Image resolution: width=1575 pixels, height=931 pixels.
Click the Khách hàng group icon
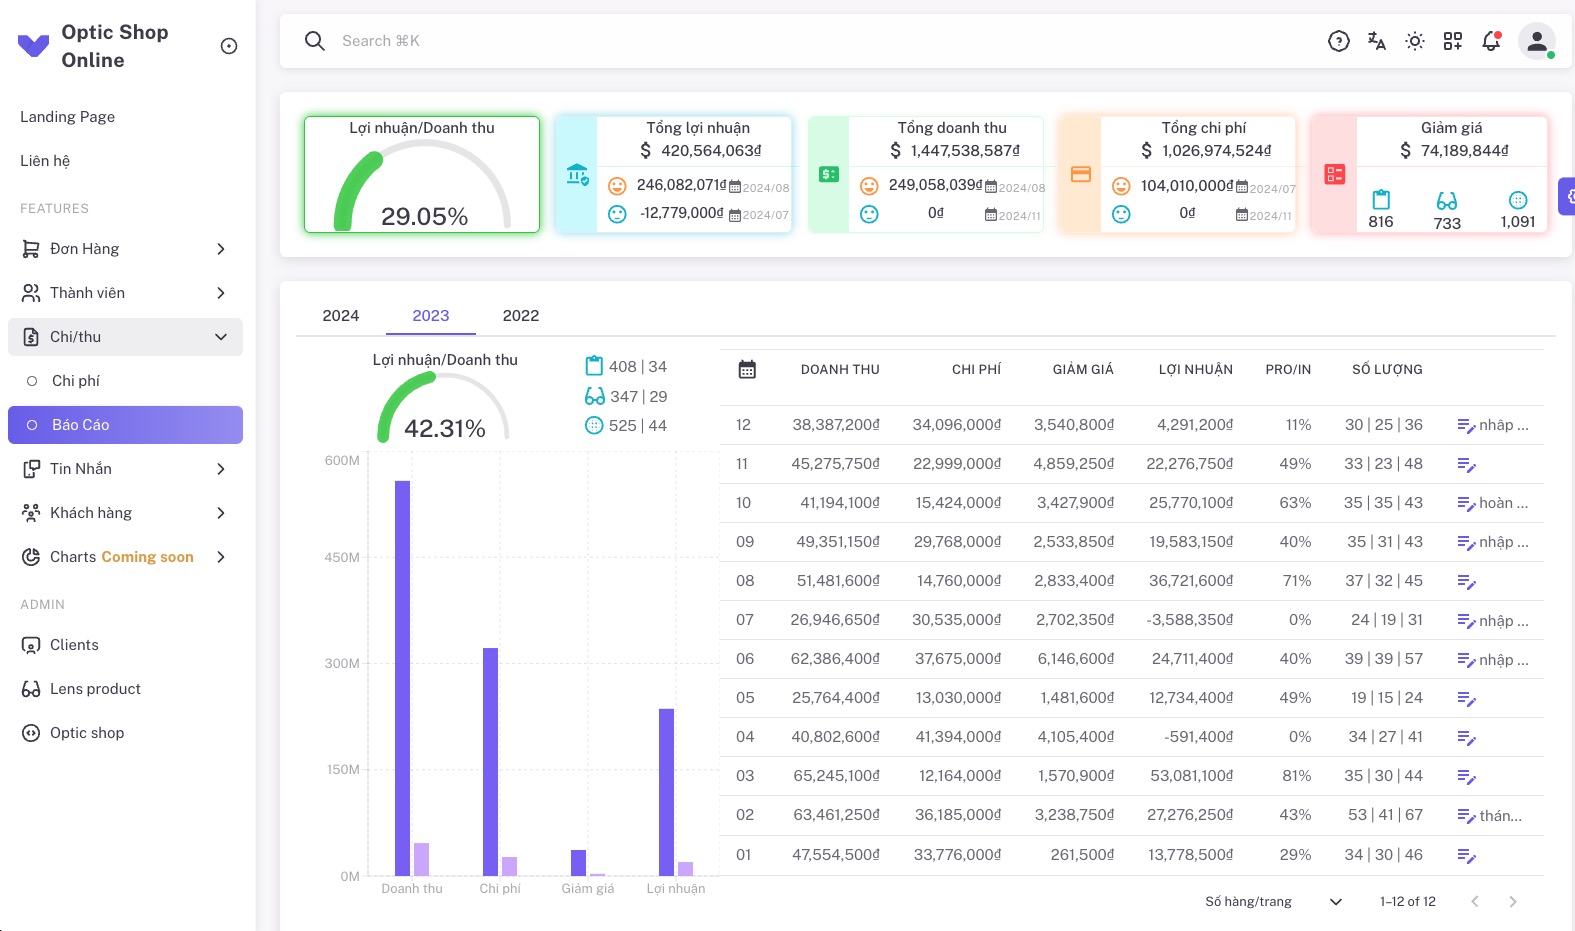click(31, 513)
